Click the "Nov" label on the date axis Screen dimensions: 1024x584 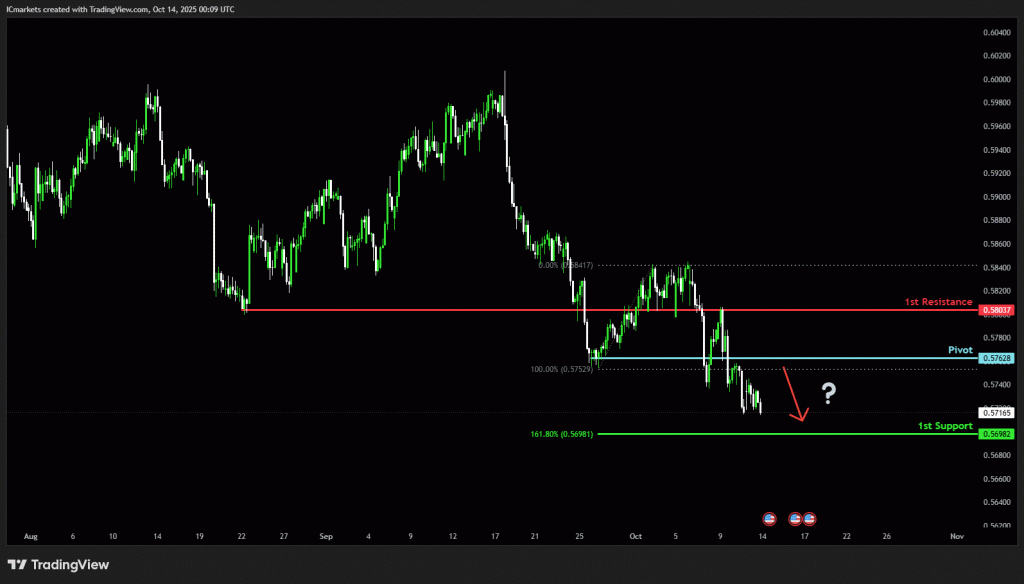[x=956, y=536]
